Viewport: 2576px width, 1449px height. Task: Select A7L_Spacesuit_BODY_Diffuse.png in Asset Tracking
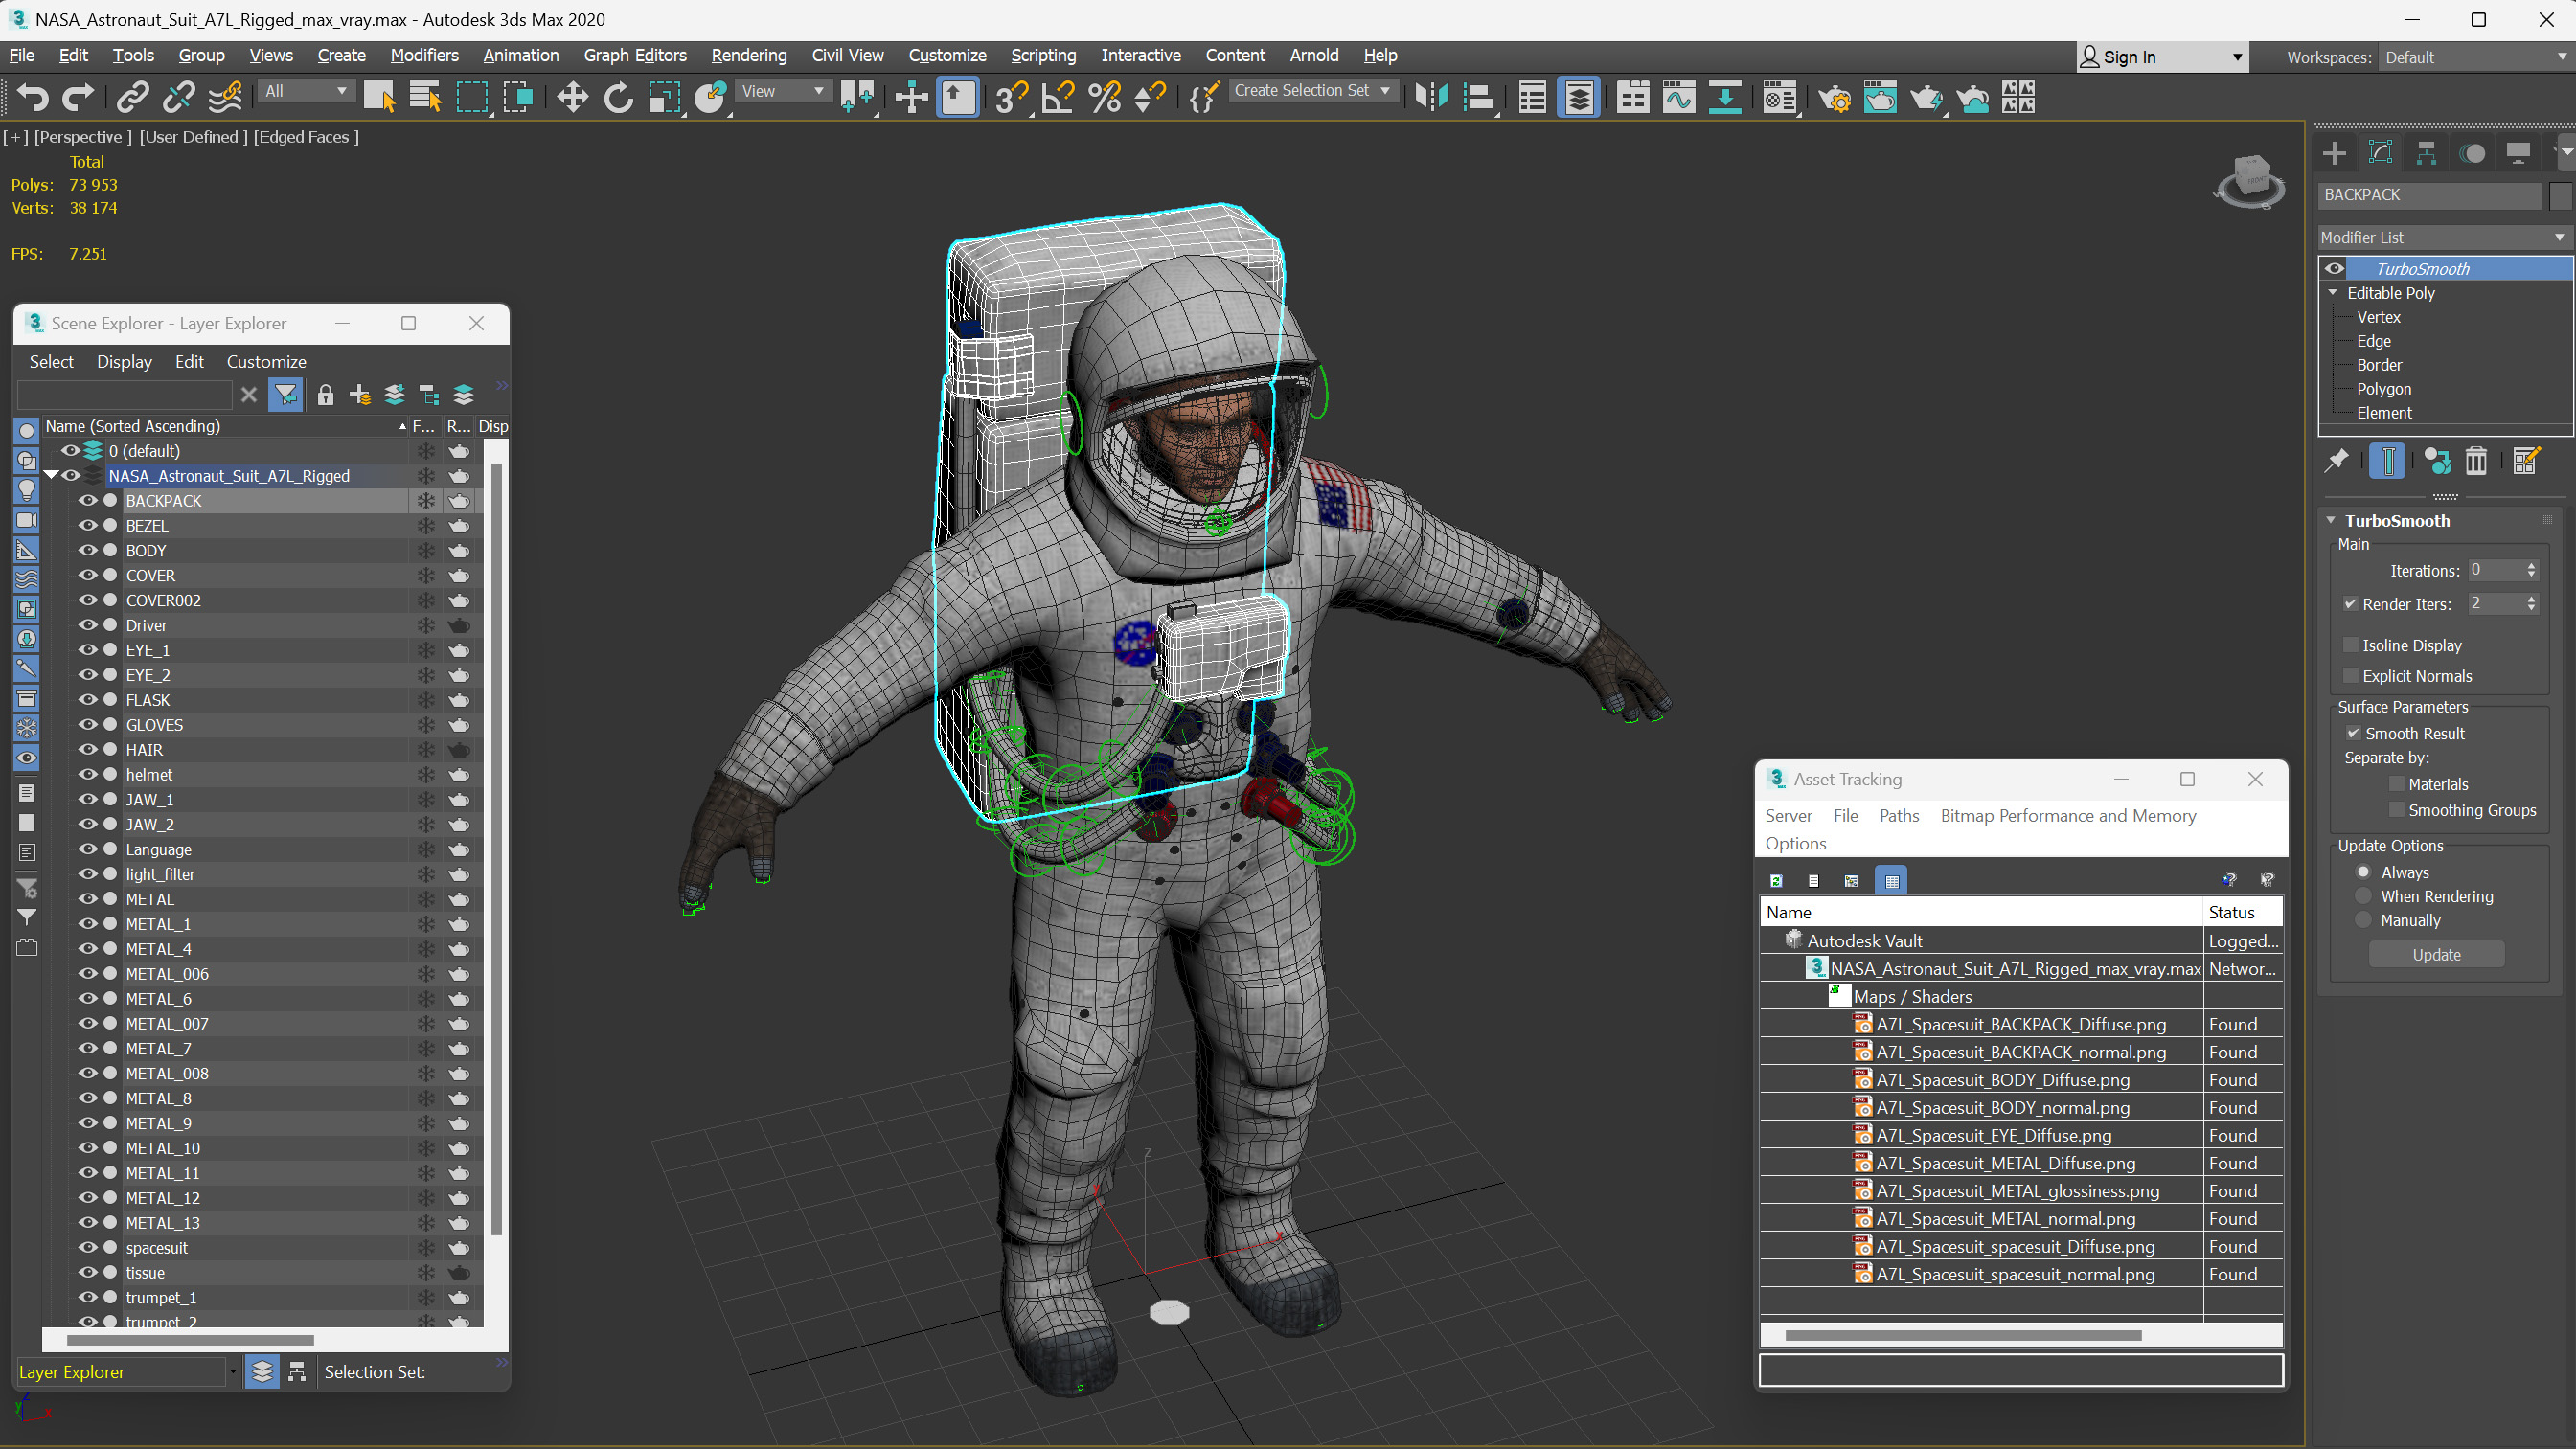click(x=2003, y=1079)
